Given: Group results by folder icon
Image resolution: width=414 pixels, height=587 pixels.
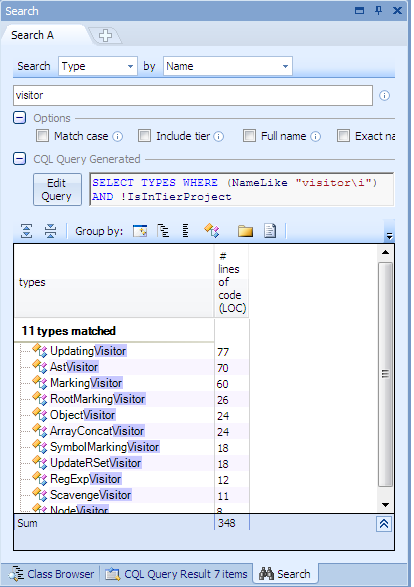Looking at the screenshot, I should (x=245, y=231).
